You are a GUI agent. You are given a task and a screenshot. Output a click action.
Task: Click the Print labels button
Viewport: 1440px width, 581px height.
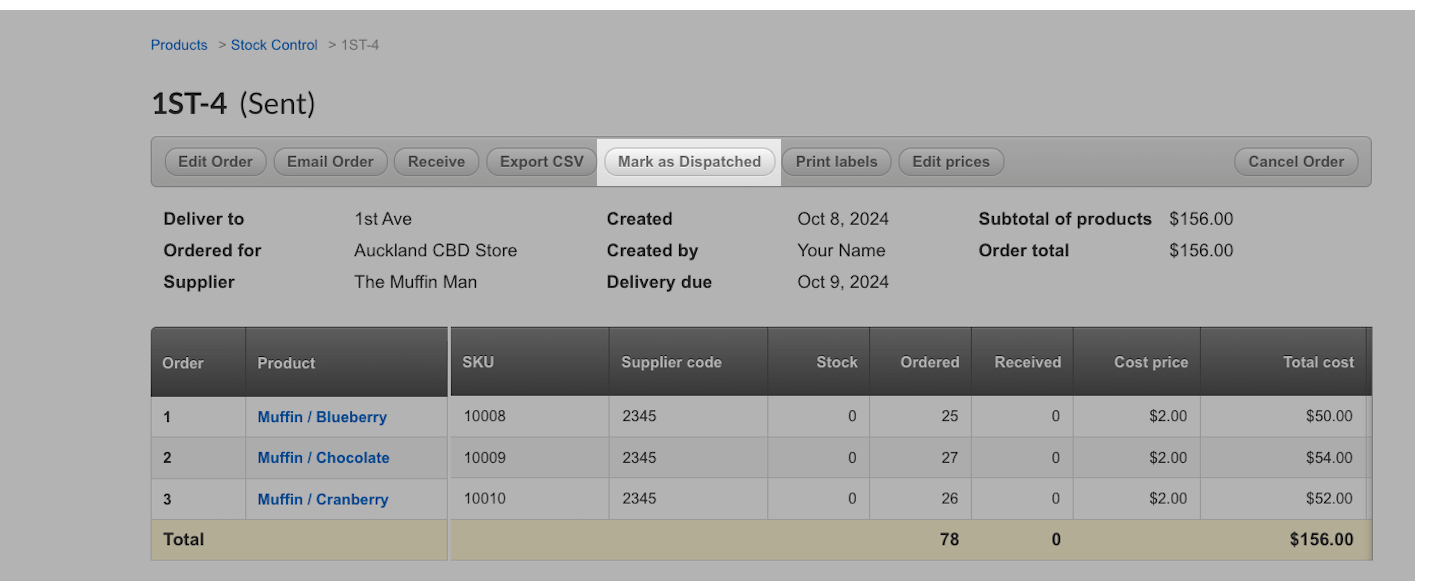click(836, 162)
